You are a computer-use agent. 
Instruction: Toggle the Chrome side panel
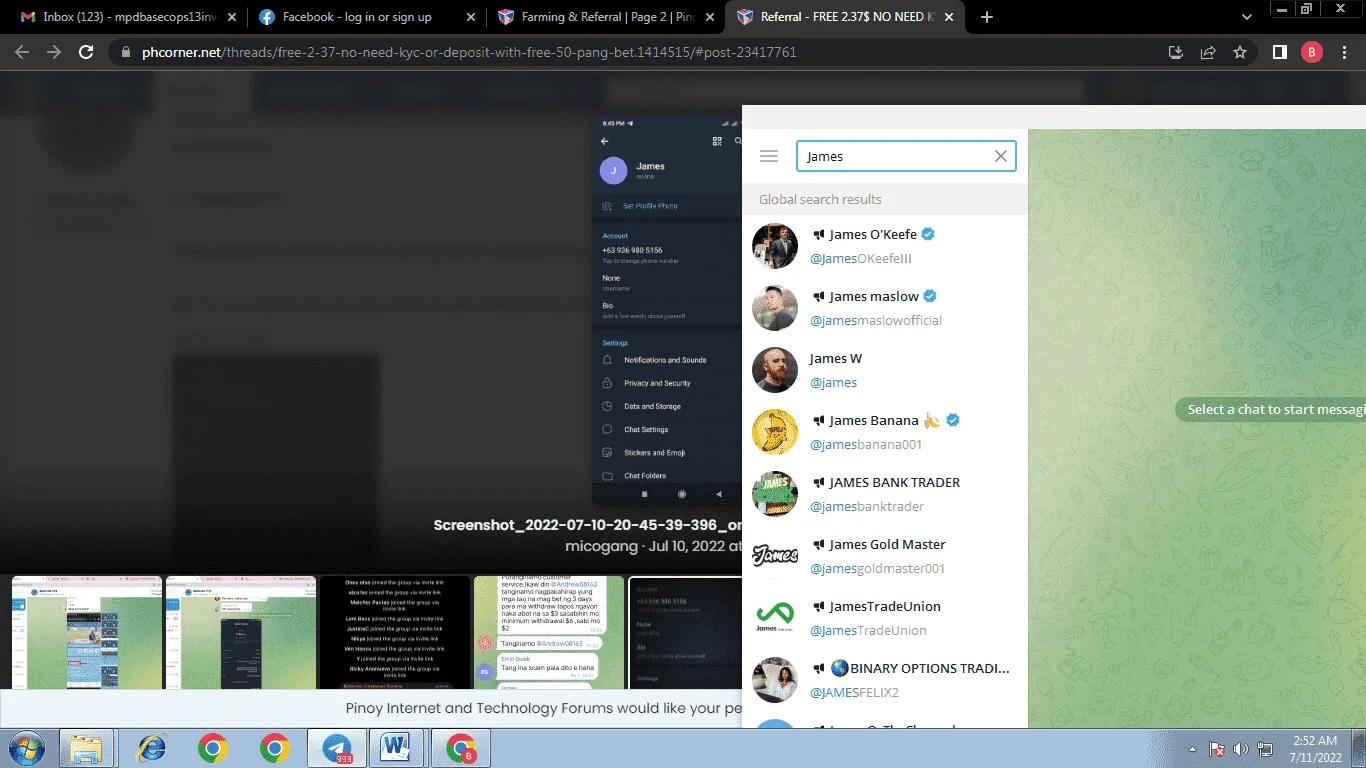[x=1279, y=52]
